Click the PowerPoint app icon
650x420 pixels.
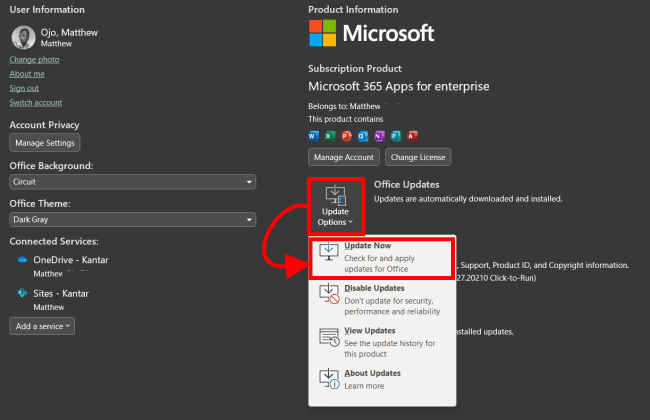[x=346, y=136]
